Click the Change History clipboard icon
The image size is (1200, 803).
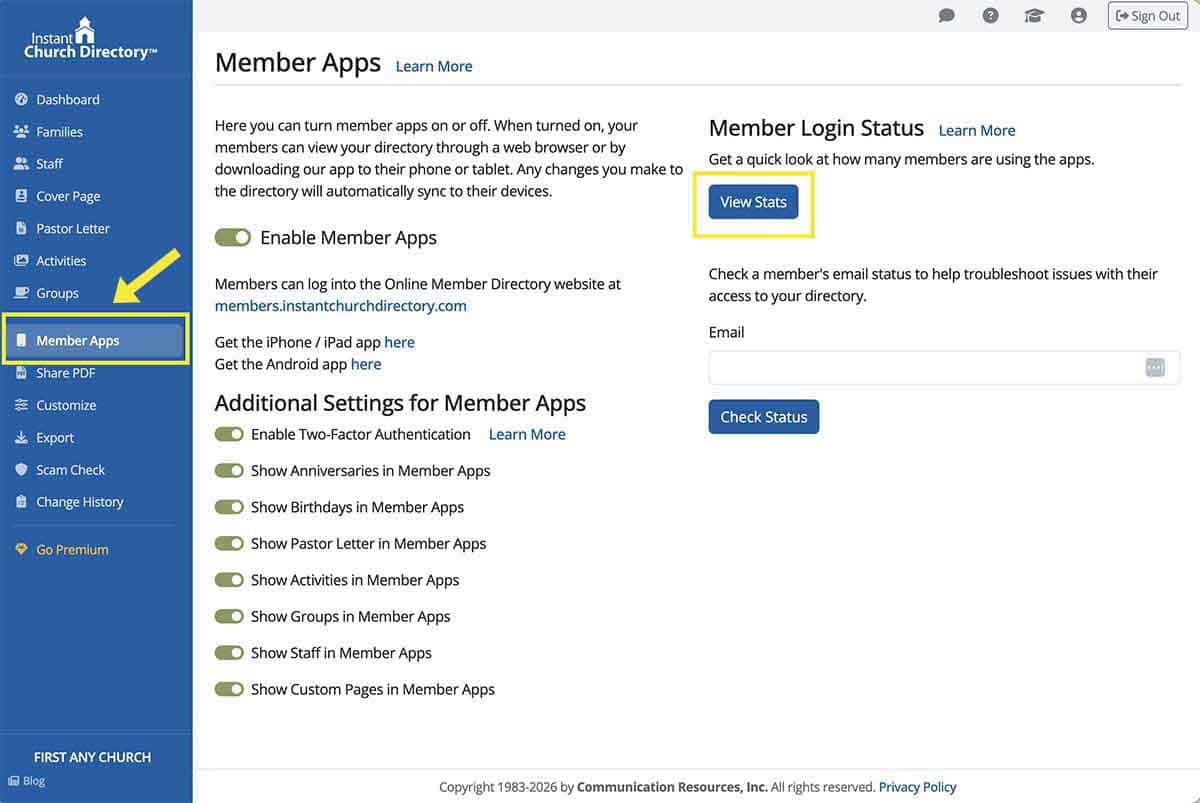pos(21,501)
